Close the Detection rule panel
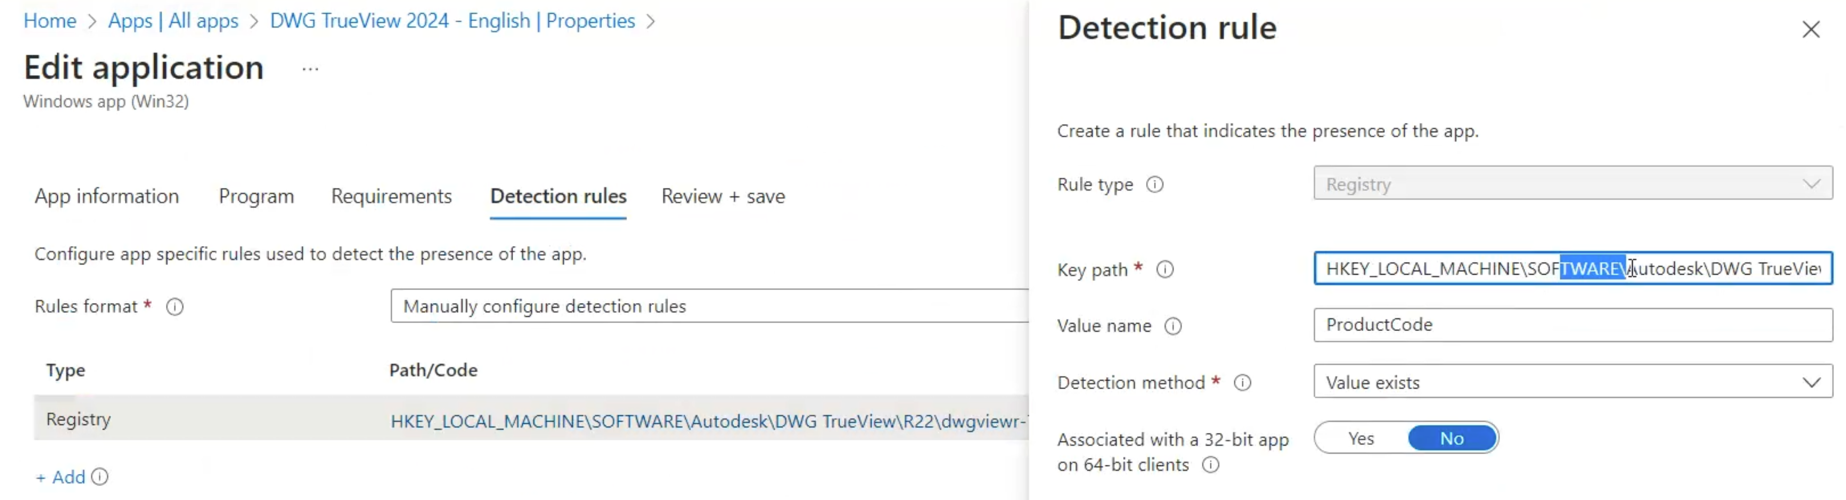This screenshot has height=500, width=1846. (1810, 30)
